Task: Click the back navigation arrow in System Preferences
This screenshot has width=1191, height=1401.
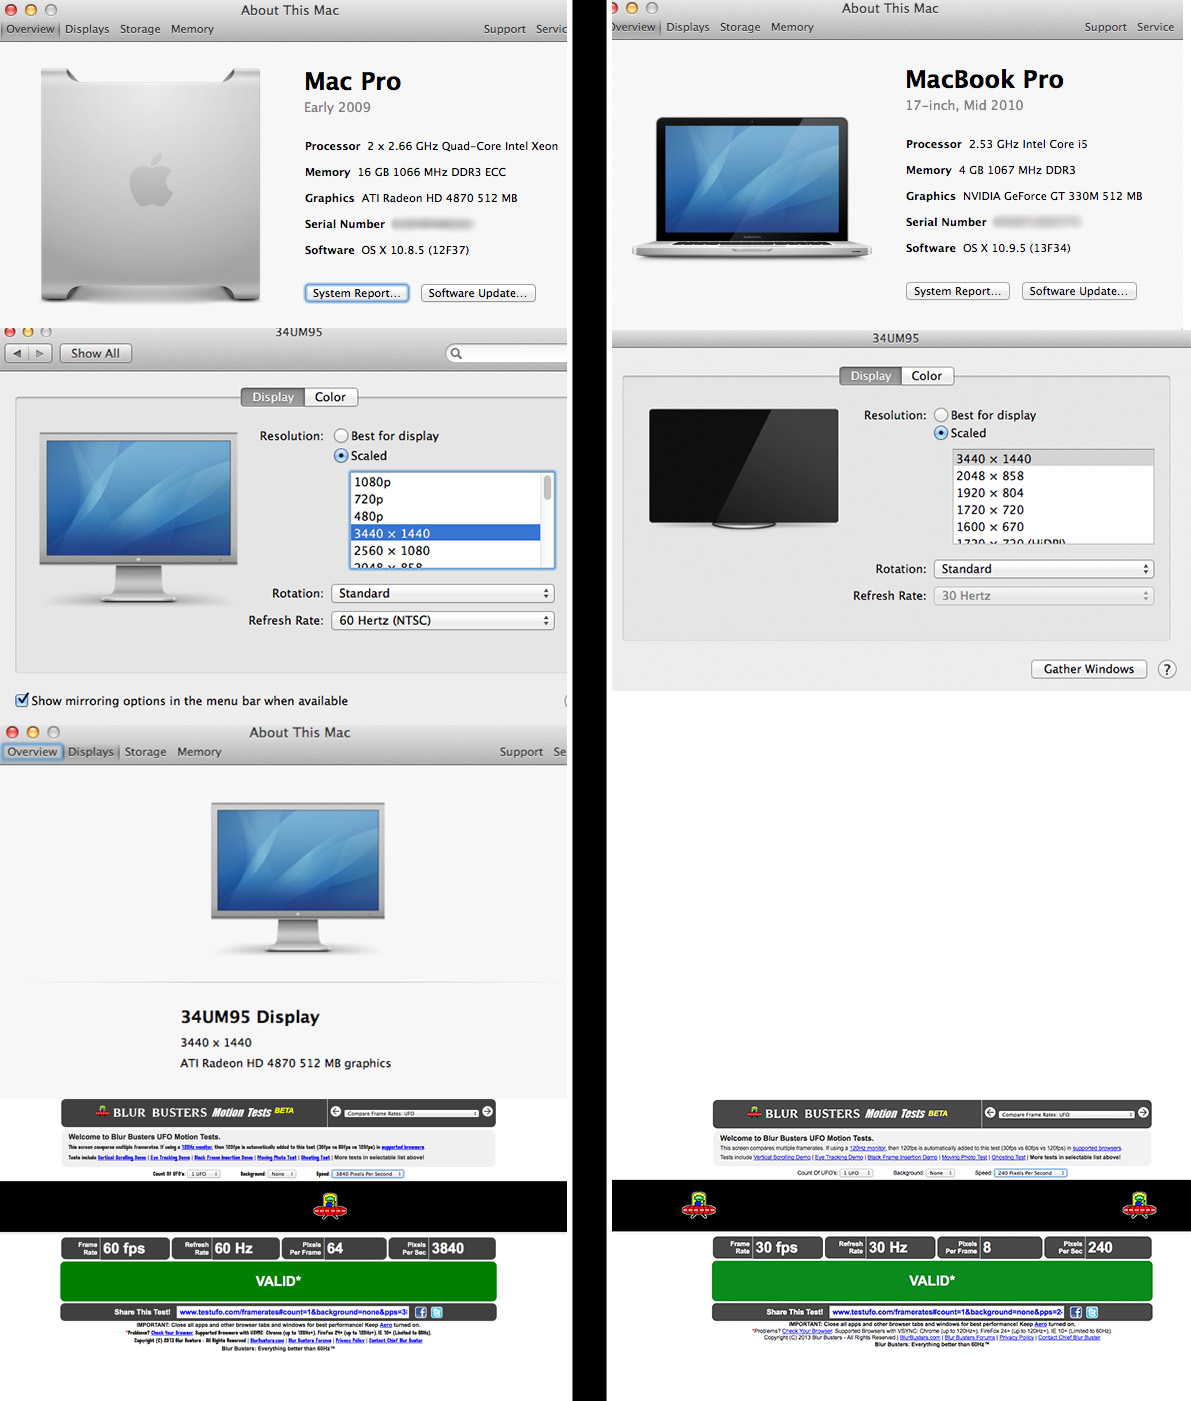Action: pyautogui.click(x=15, y=352)
